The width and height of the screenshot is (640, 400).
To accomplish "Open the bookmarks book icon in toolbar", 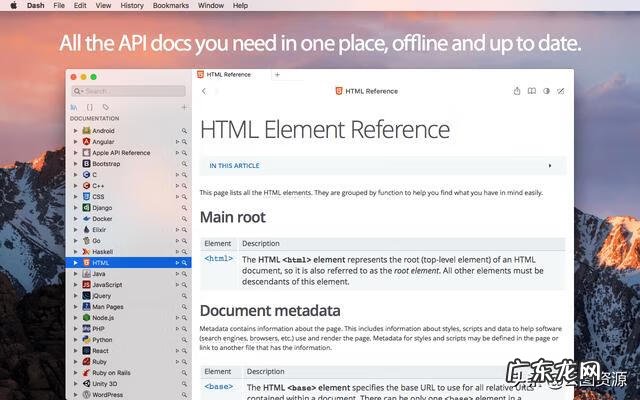I will coord(532,91).
